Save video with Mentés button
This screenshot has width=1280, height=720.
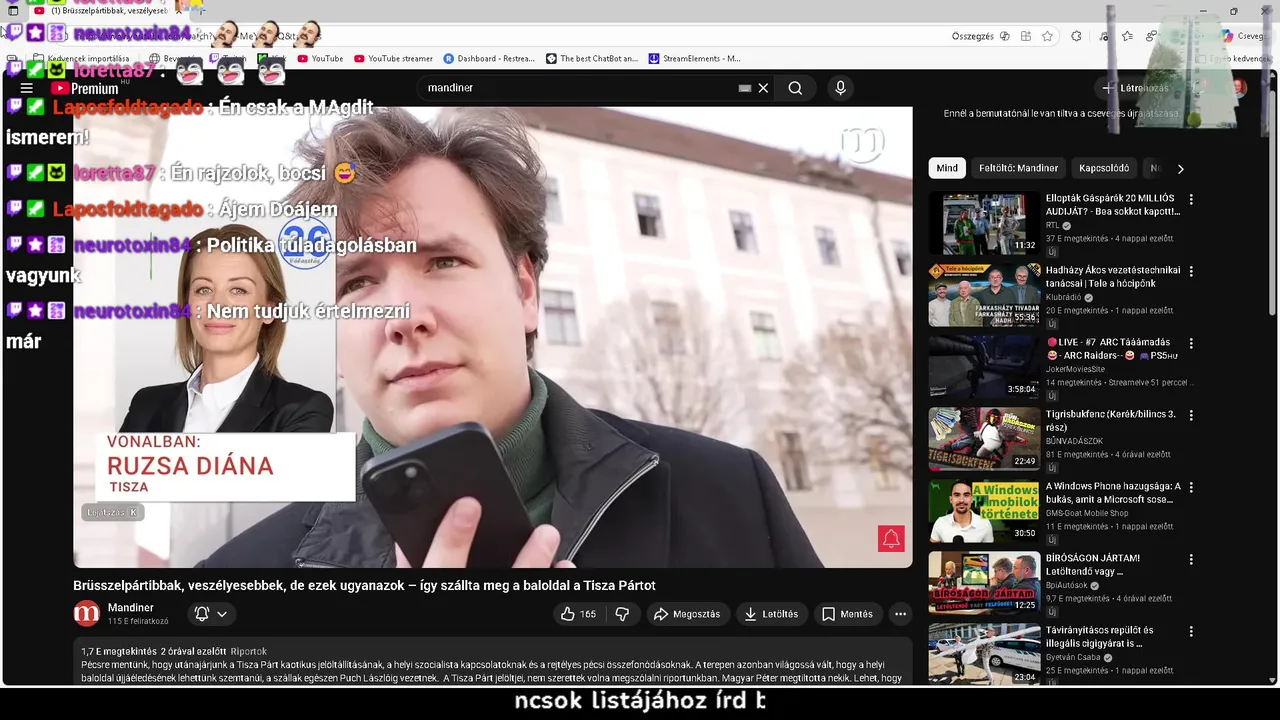coord(847,614)
